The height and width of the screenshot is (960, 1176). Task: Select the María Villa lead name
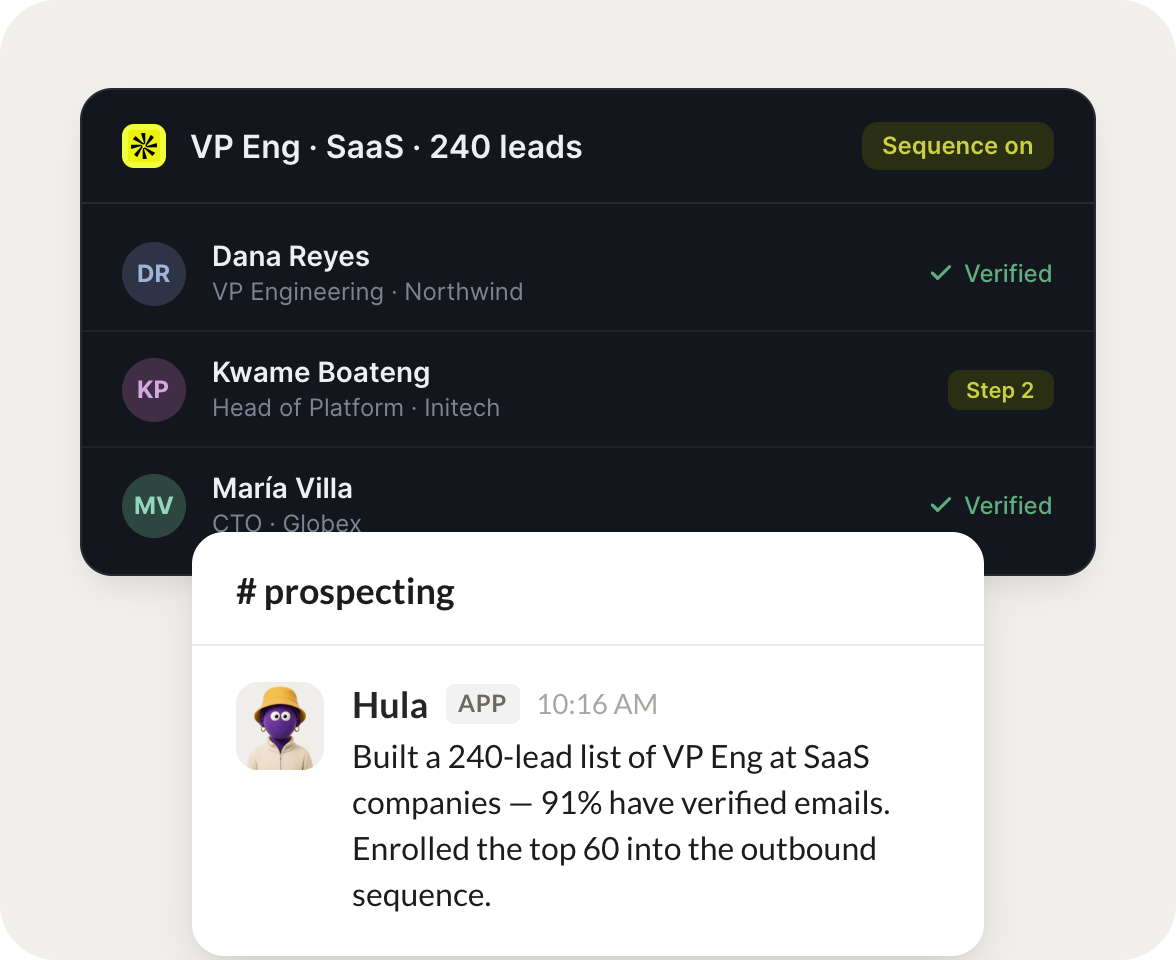[283, 488]
